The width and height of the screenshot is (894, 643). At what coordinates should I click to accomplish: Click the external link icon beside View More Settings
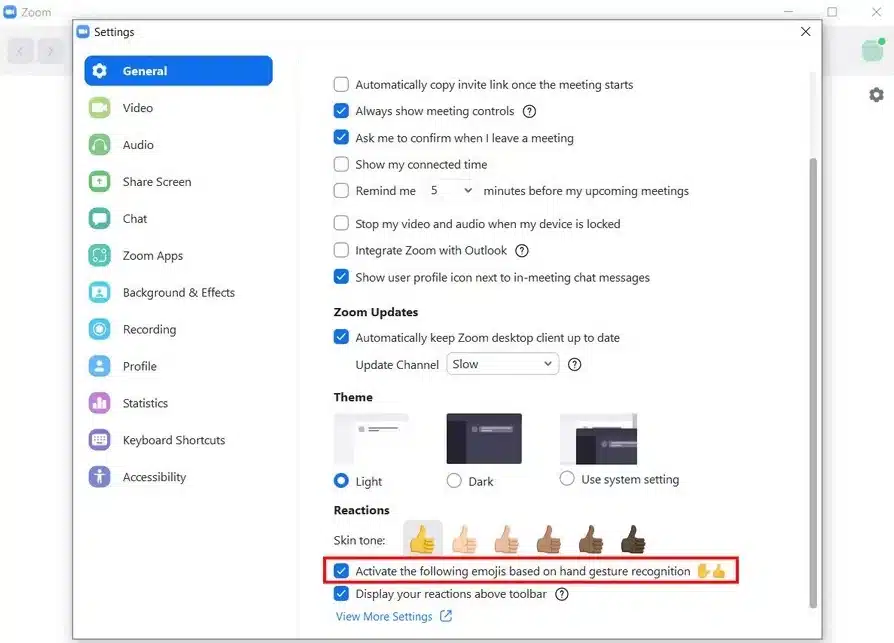[446, 616]
